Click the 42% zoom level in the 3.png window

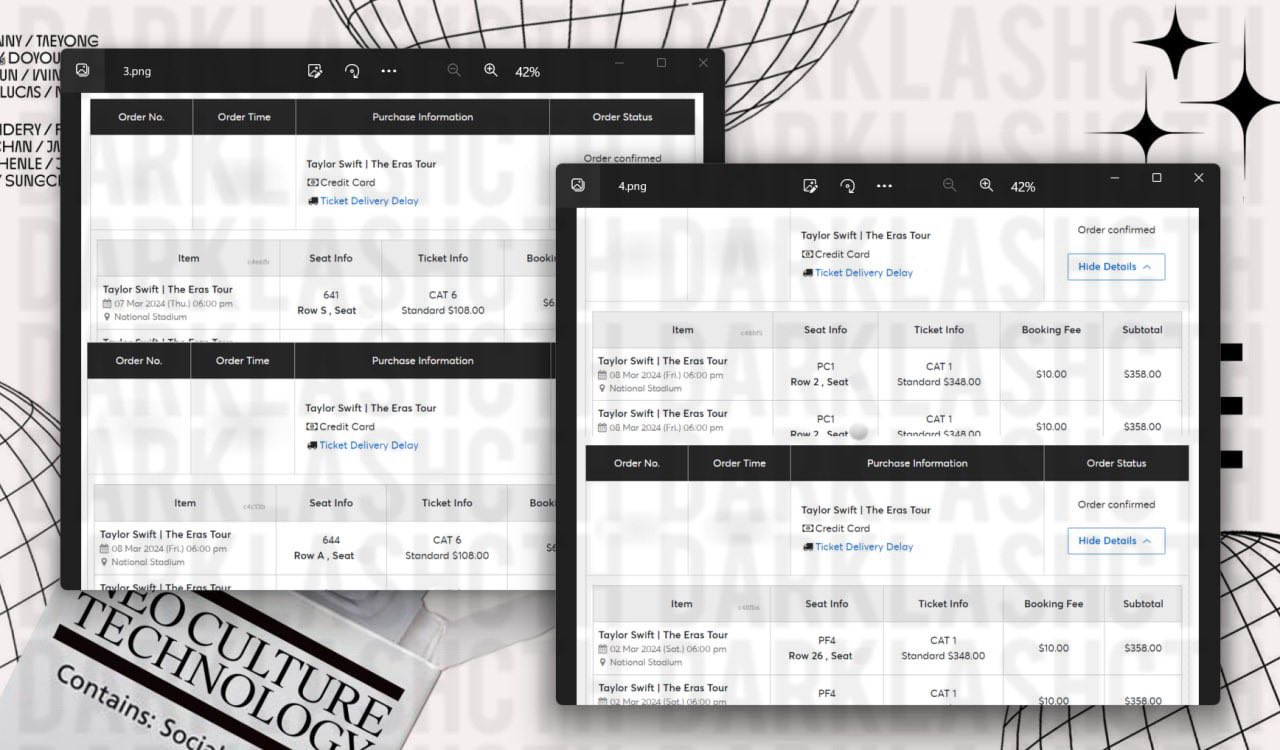(x=527, y=72)
